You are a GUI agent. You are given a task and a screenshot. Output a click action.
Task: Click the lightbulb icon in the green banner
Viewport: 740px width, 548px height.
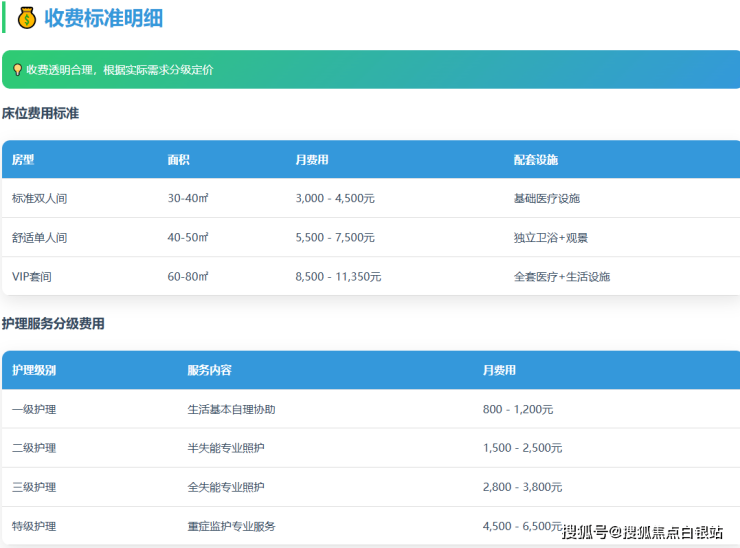tap(17, 70)
